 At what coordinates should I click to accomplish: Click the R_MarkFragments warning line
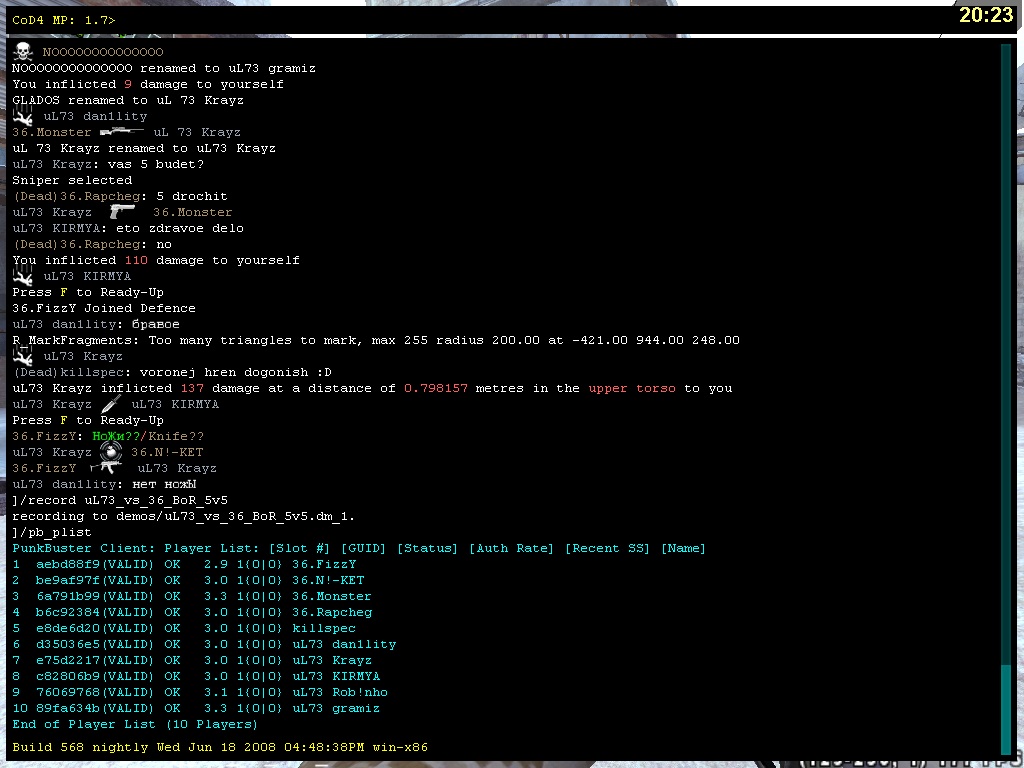[376, 340]
